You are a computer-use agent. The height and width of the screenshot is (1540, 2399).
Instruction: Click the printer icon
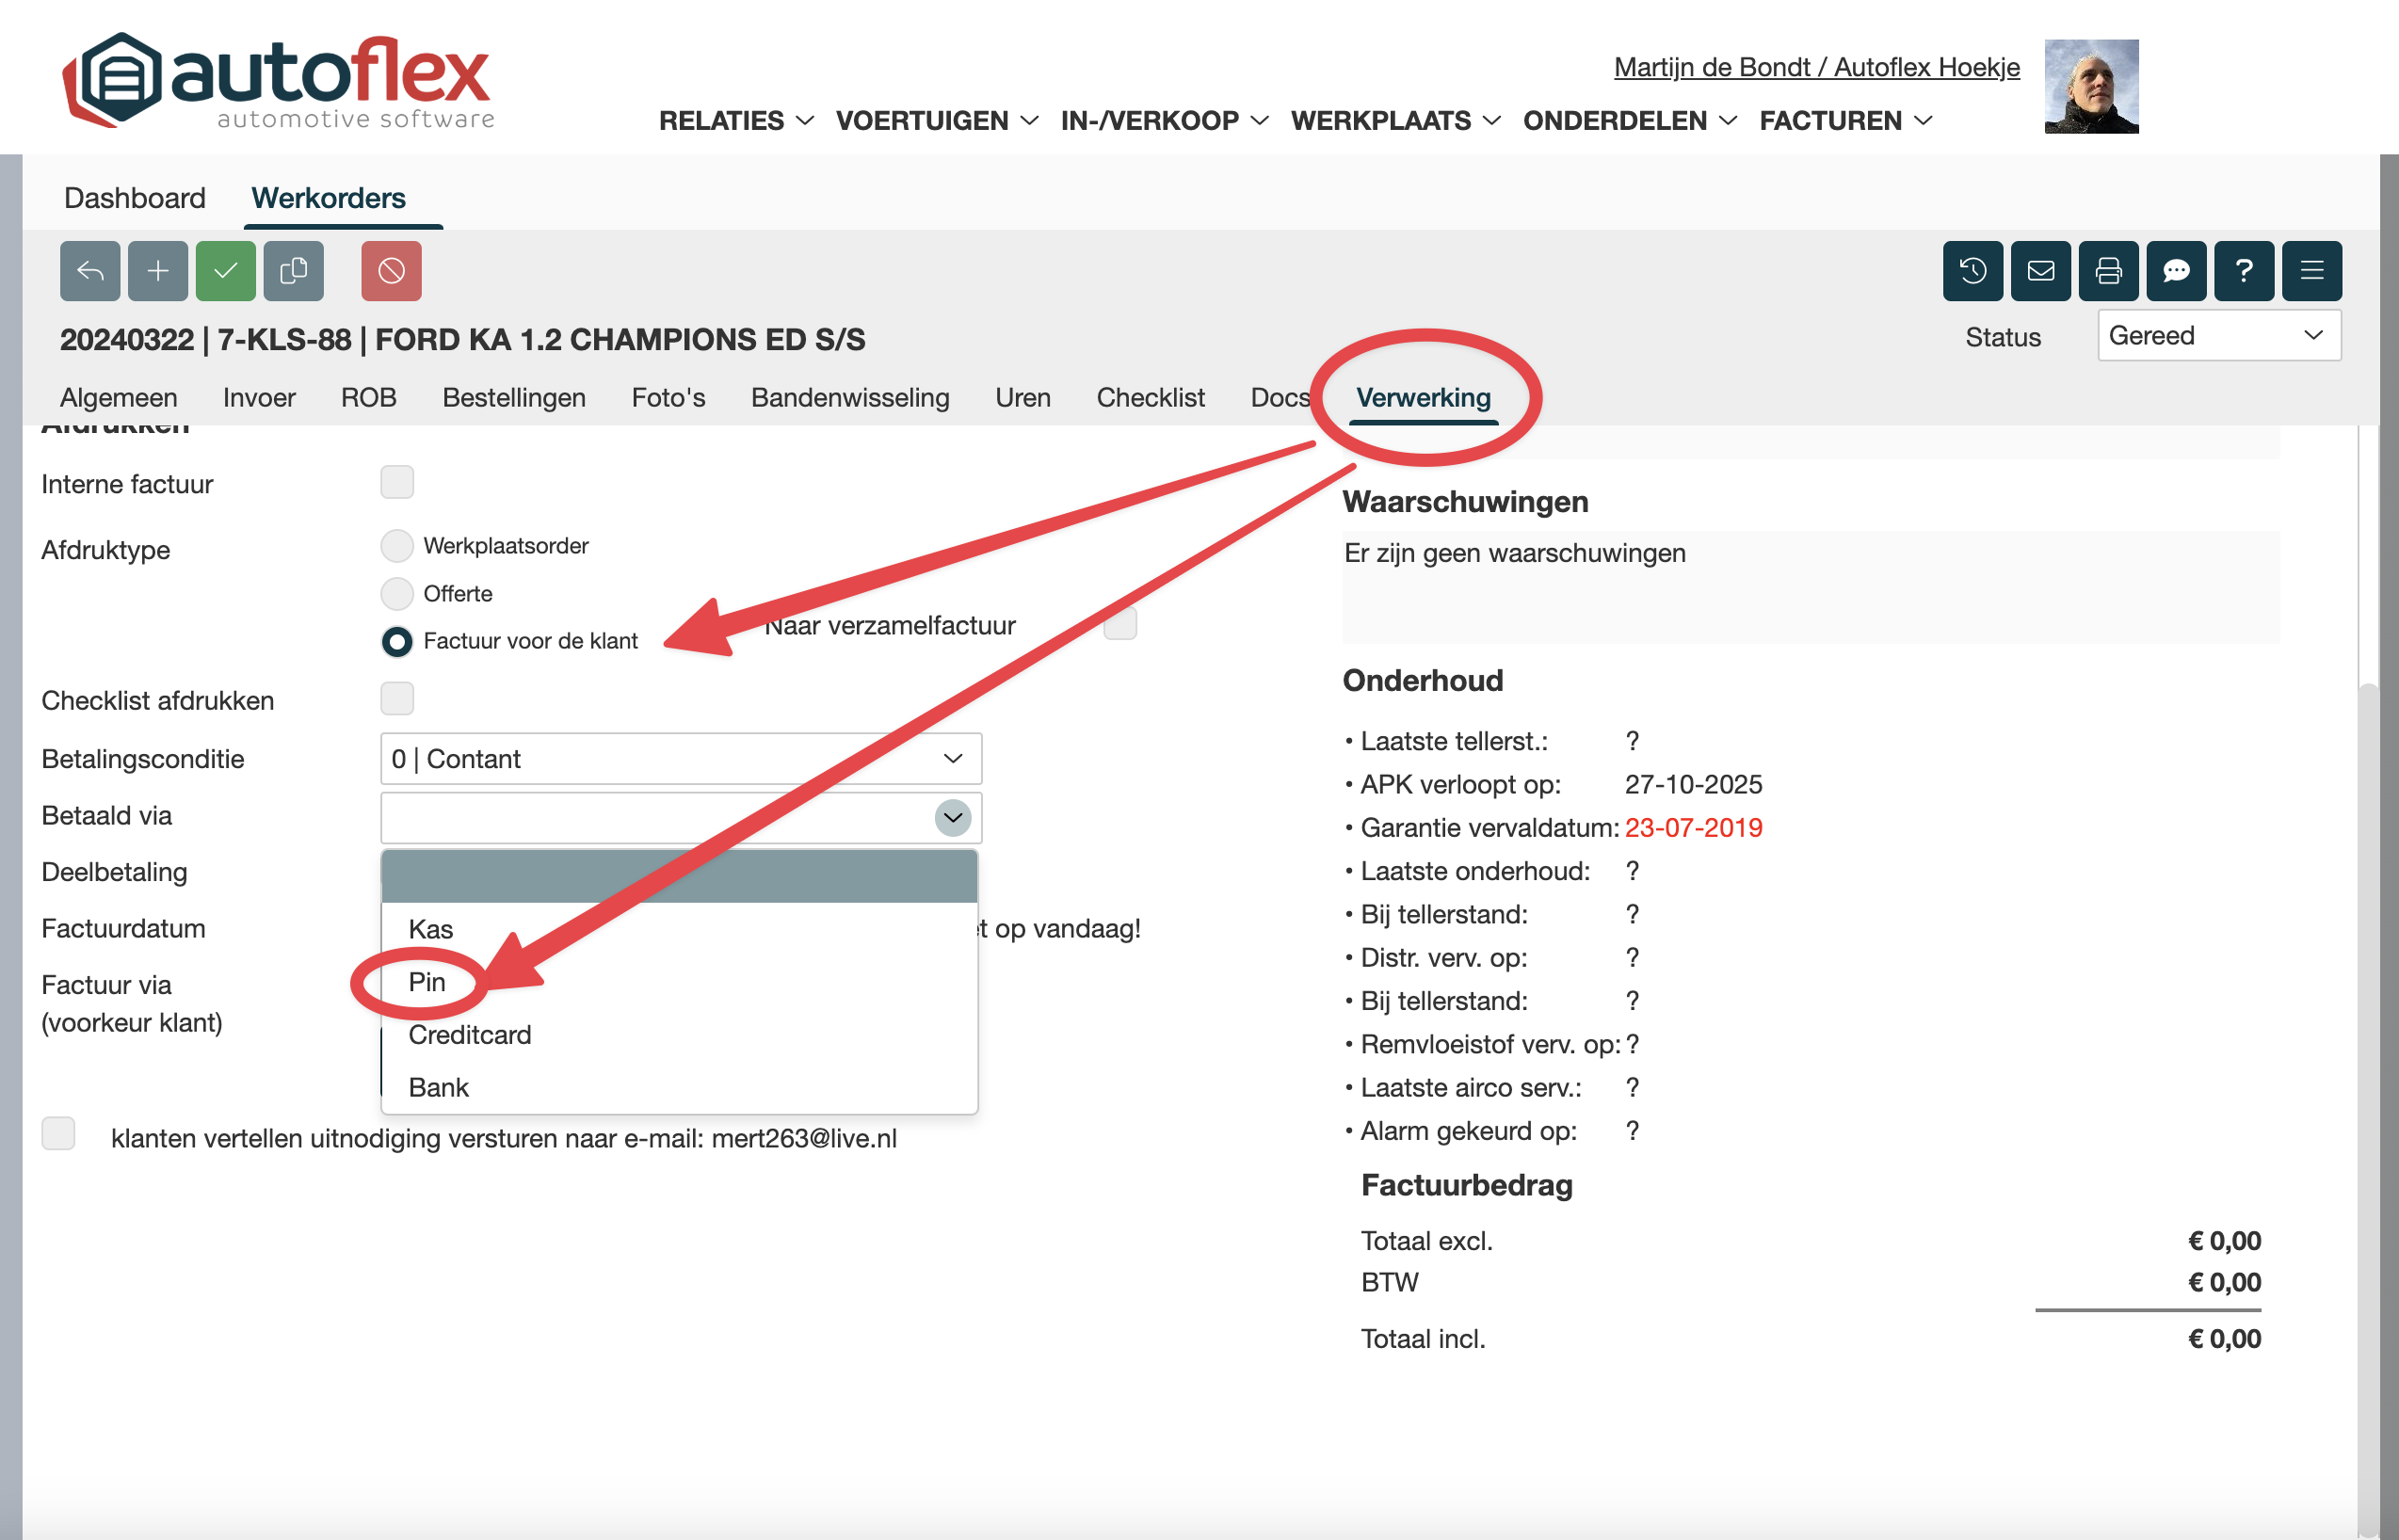(x=2108, y=271)
